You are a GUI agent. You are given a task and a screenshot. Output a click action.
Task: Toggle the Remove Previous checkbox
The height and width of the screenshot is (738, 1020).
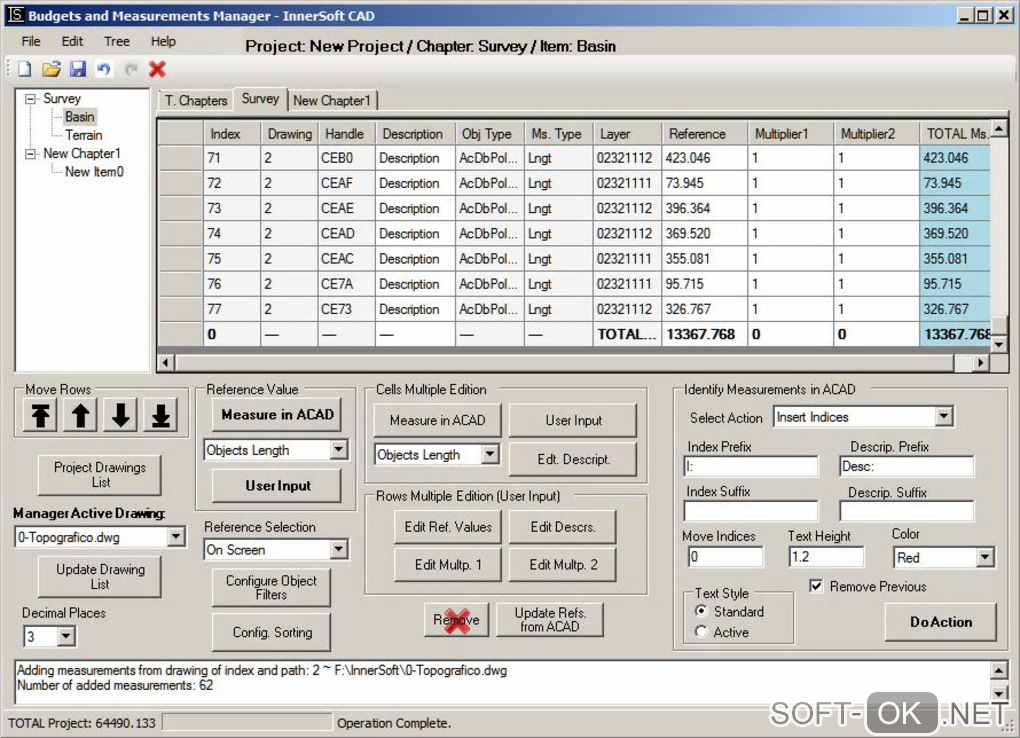(x=816, y=586)
